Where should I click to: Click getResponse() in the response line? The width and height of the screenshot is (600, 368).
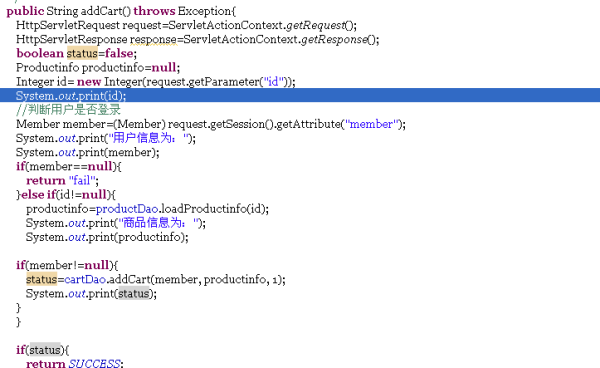click(x=340, y=39)
